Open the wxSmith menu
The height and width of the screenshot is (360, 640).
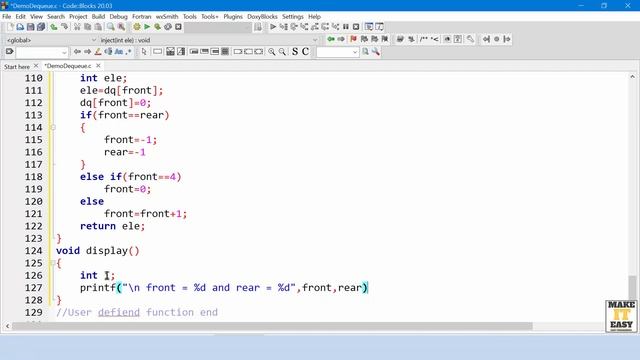167,17
